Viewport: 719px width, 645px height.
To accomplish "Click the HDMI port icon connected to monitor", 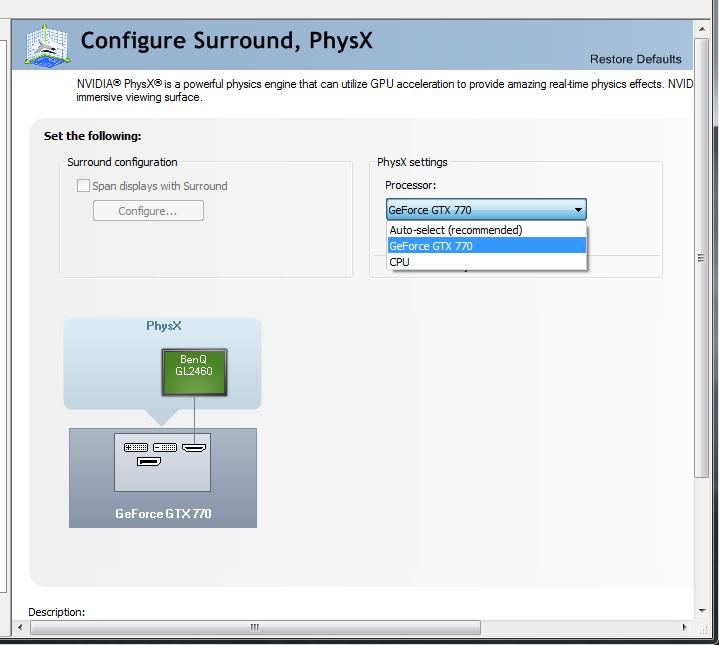I will click(x=194, y=447).
